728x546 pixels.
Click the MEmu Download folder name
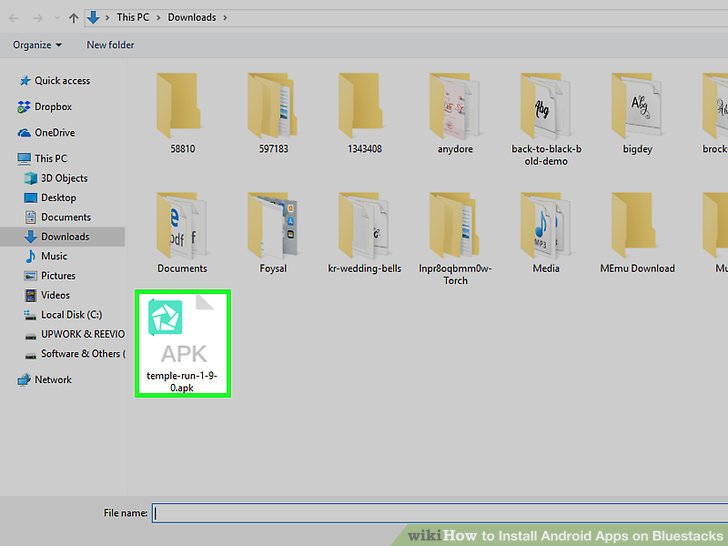[637, 268]
